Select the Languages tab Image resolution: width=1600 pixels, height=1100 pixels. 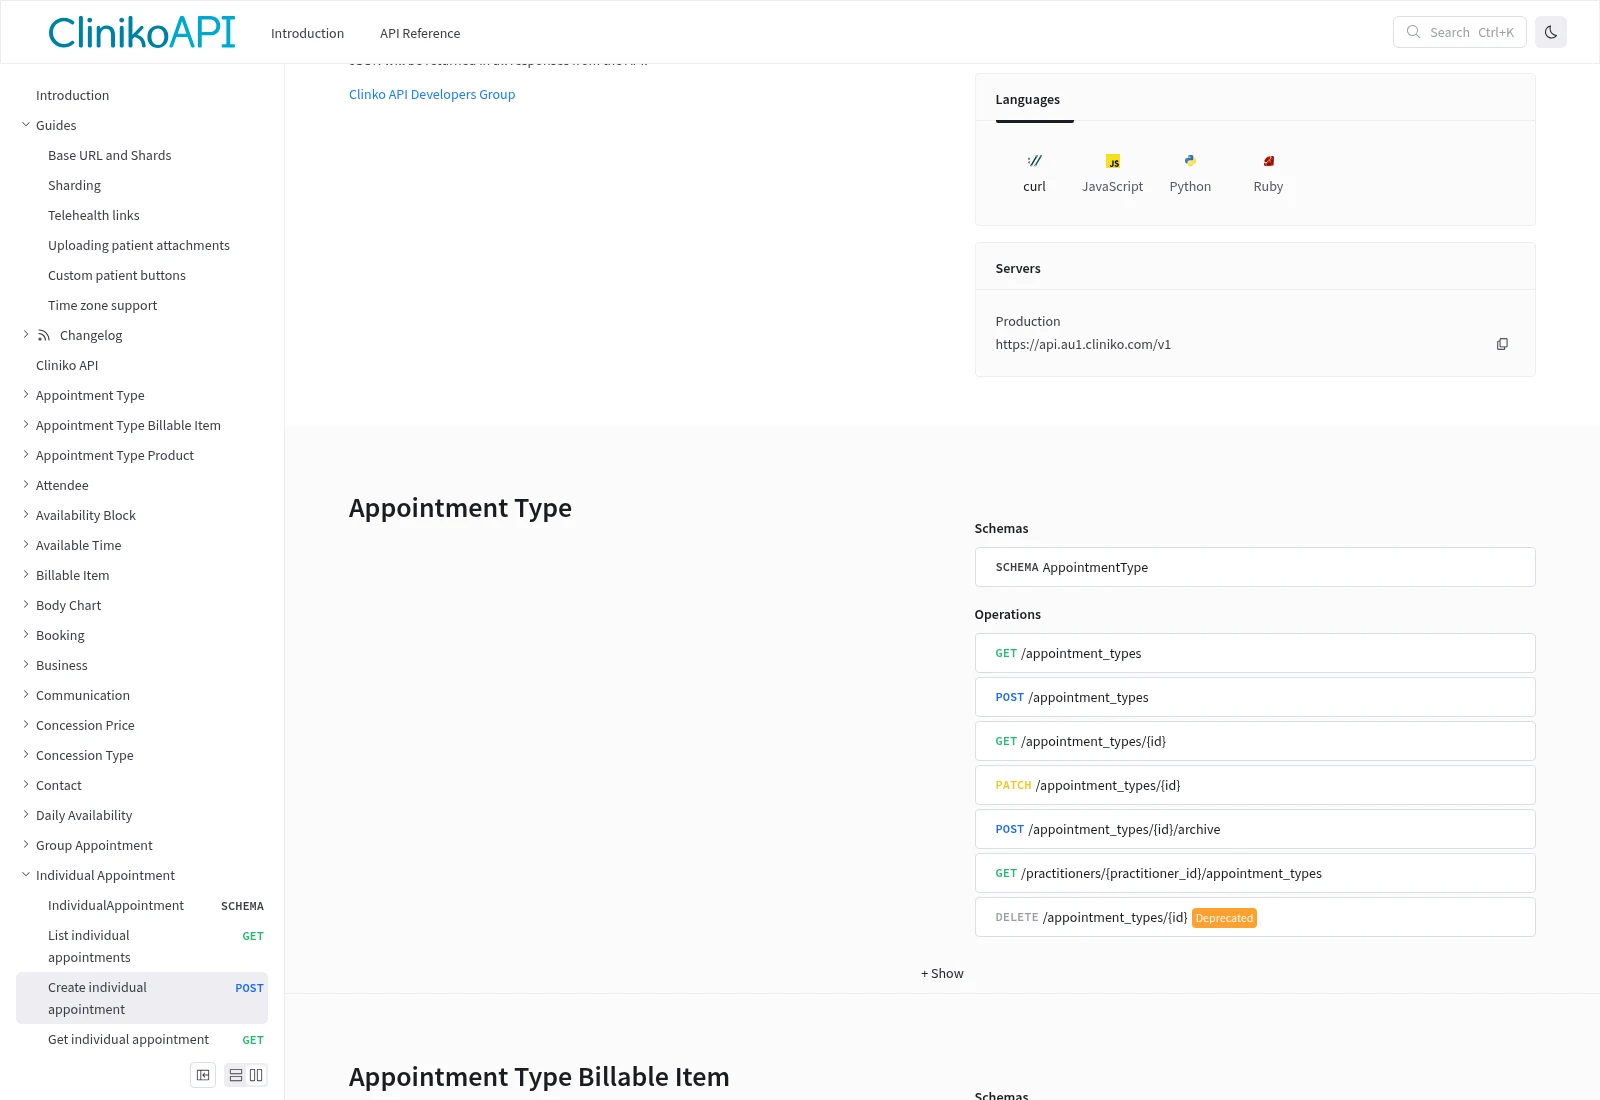click(x=1027, y=100)
